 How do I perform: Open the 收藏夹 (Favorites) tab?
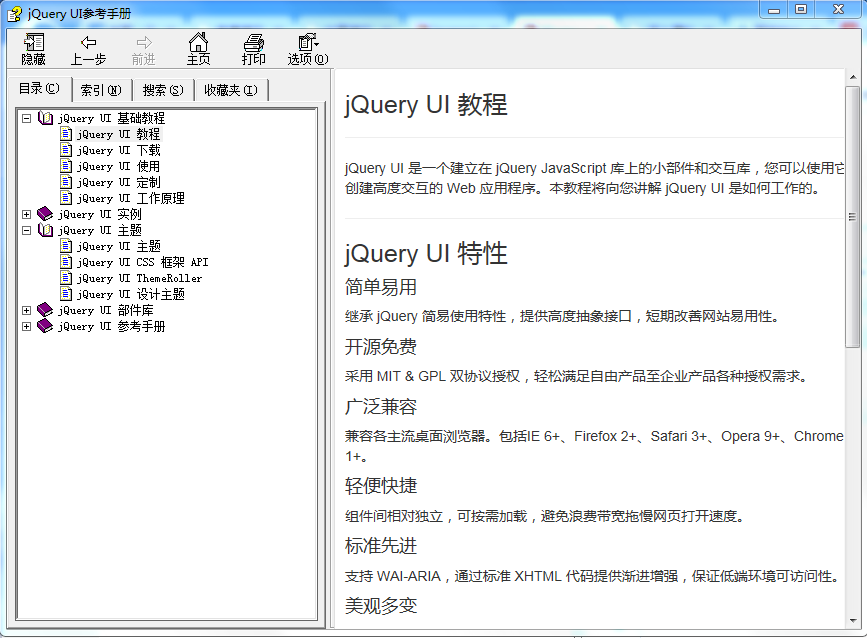pyautogui.click(x=230, y=90)
